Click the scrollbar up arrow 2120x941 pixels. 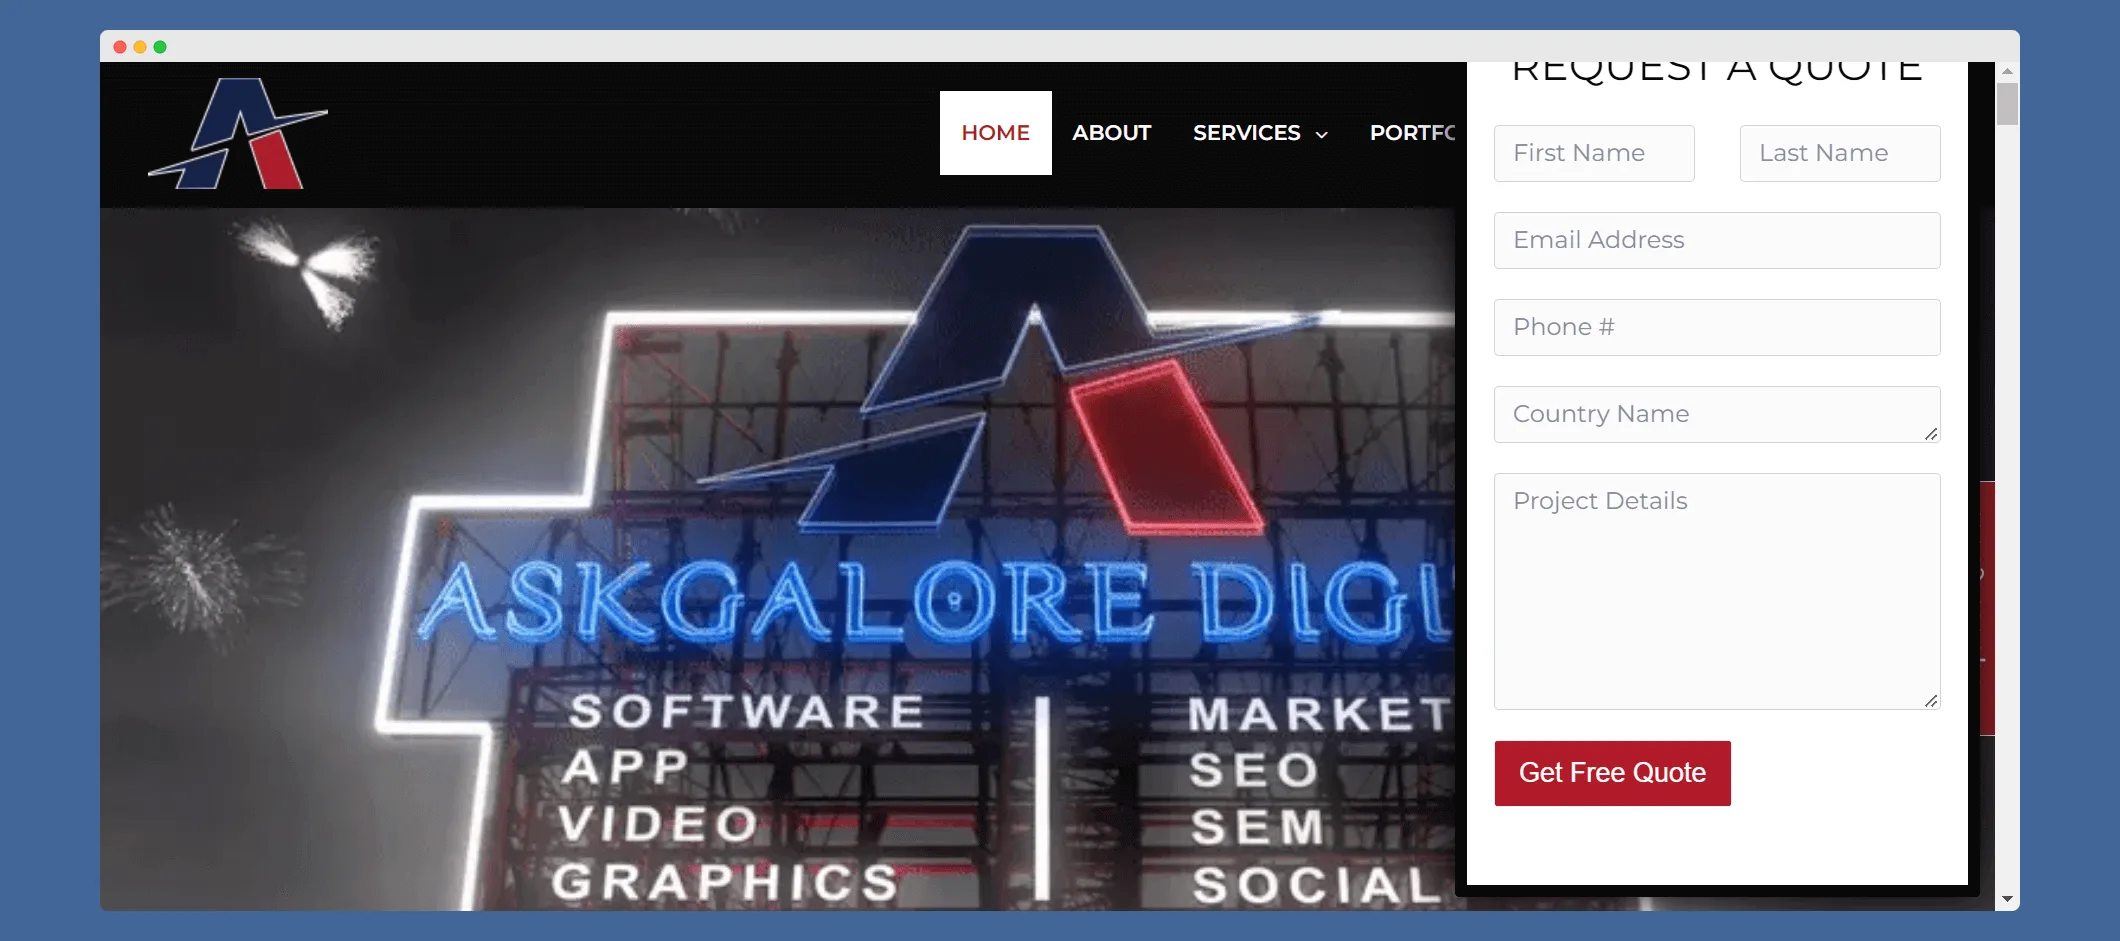click(x=2006, y=72)
